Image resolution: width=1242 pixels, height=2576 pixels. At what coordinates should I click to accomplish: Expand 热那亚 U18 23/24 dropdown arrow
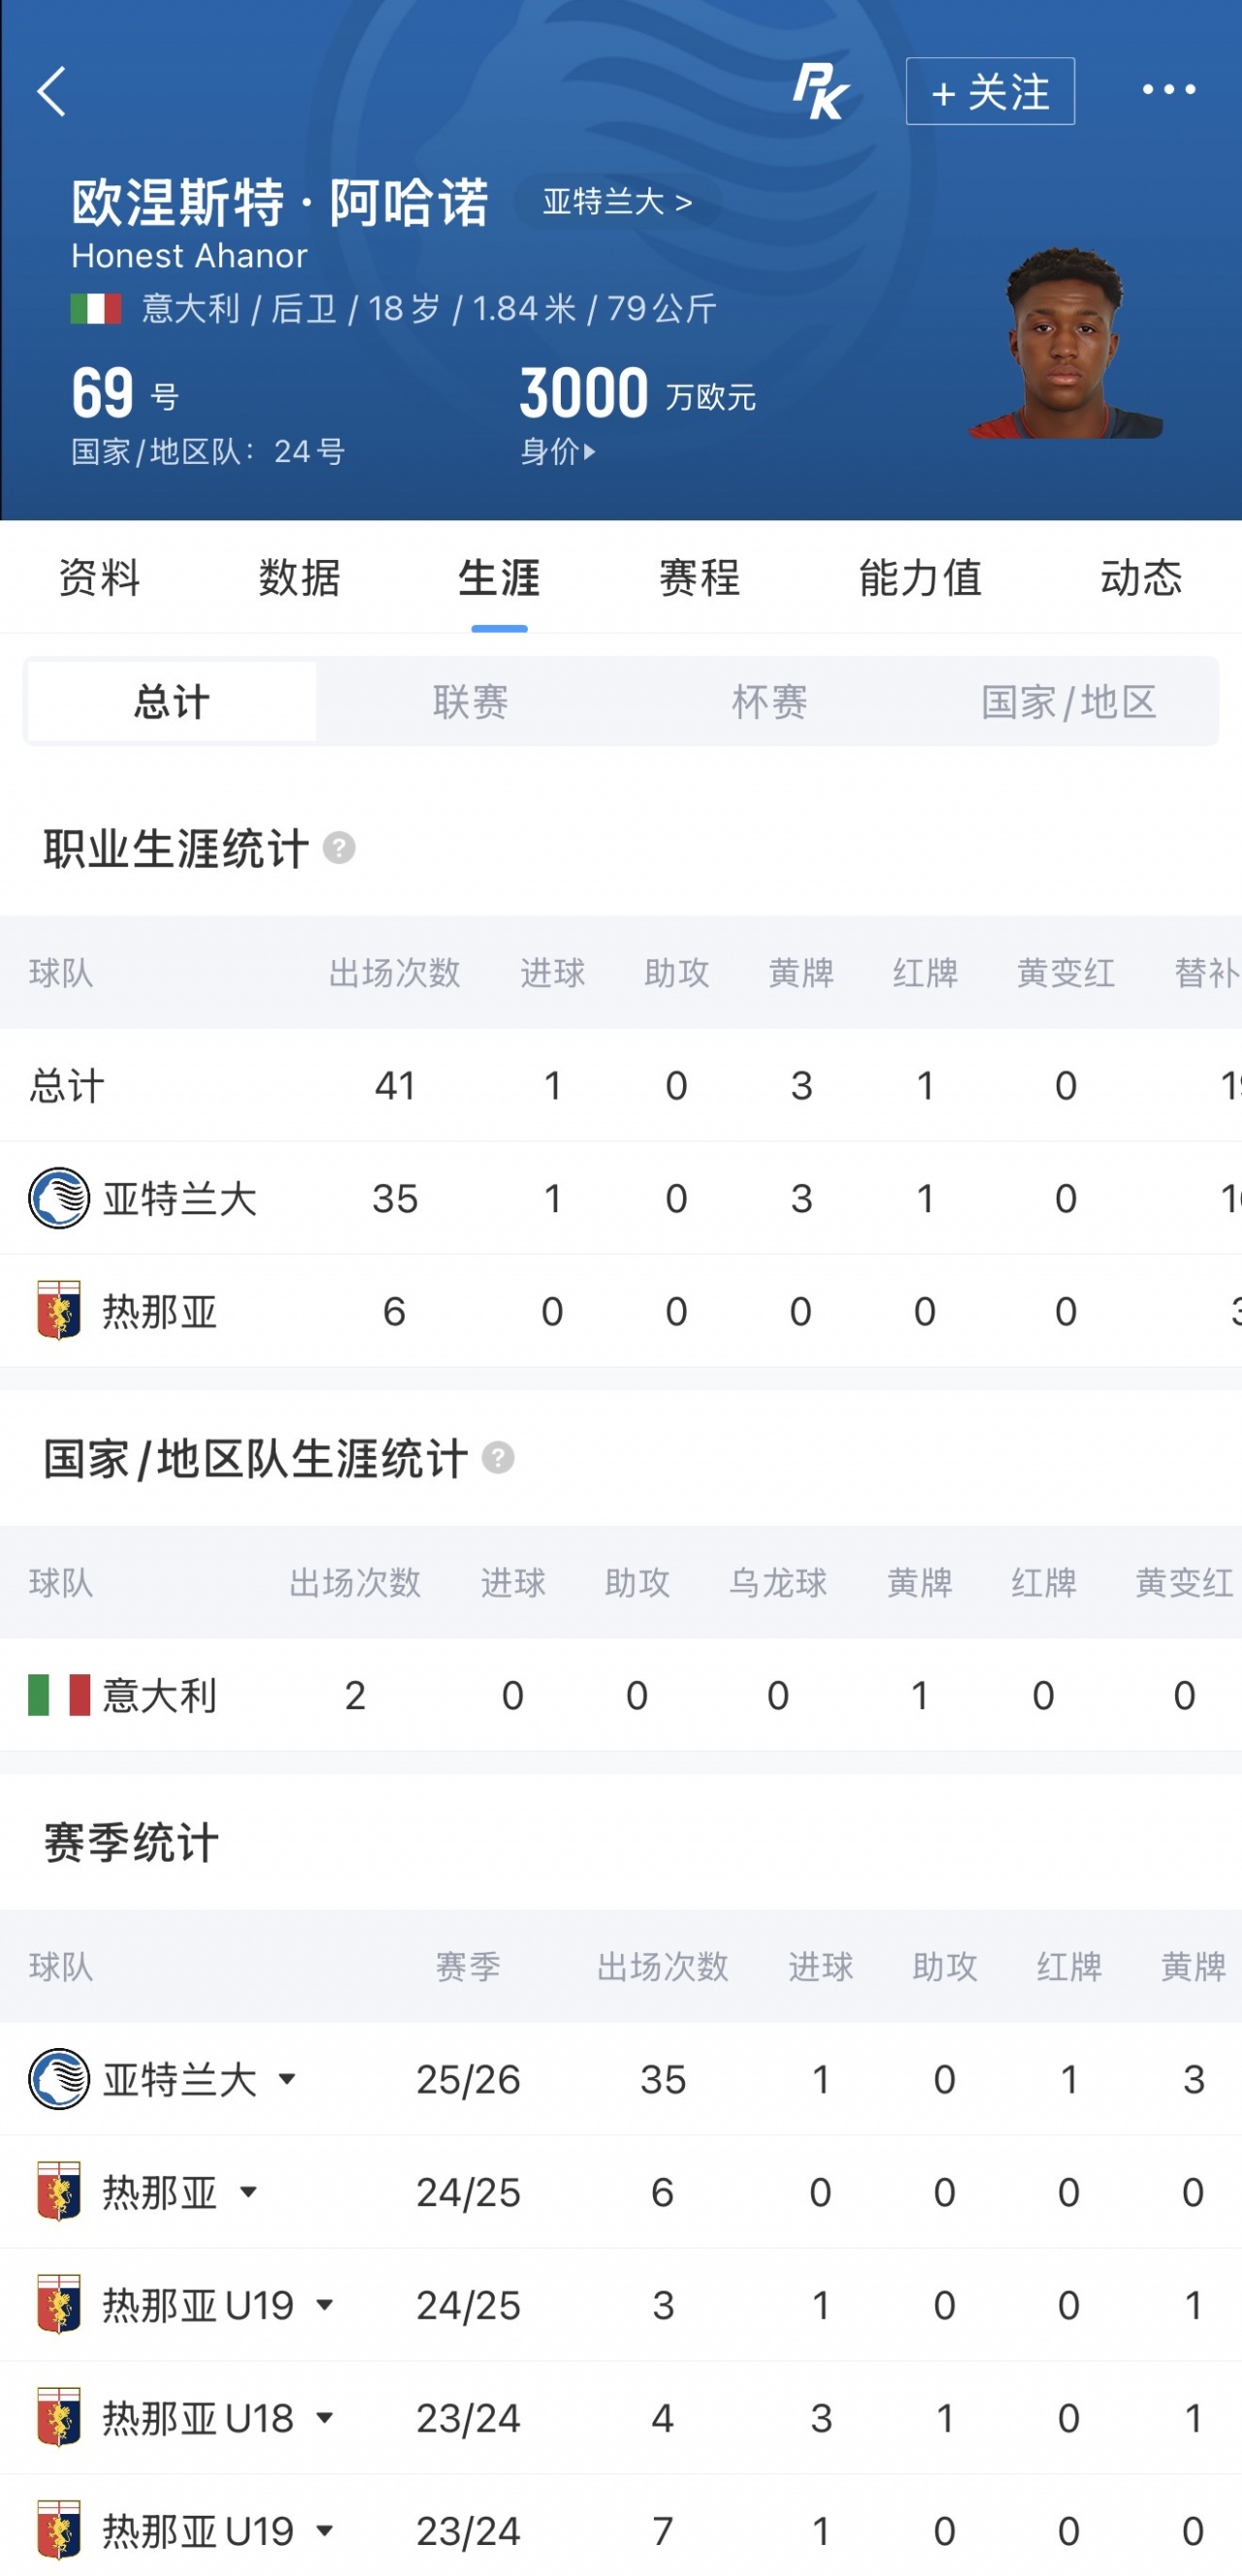(324, 2418)
